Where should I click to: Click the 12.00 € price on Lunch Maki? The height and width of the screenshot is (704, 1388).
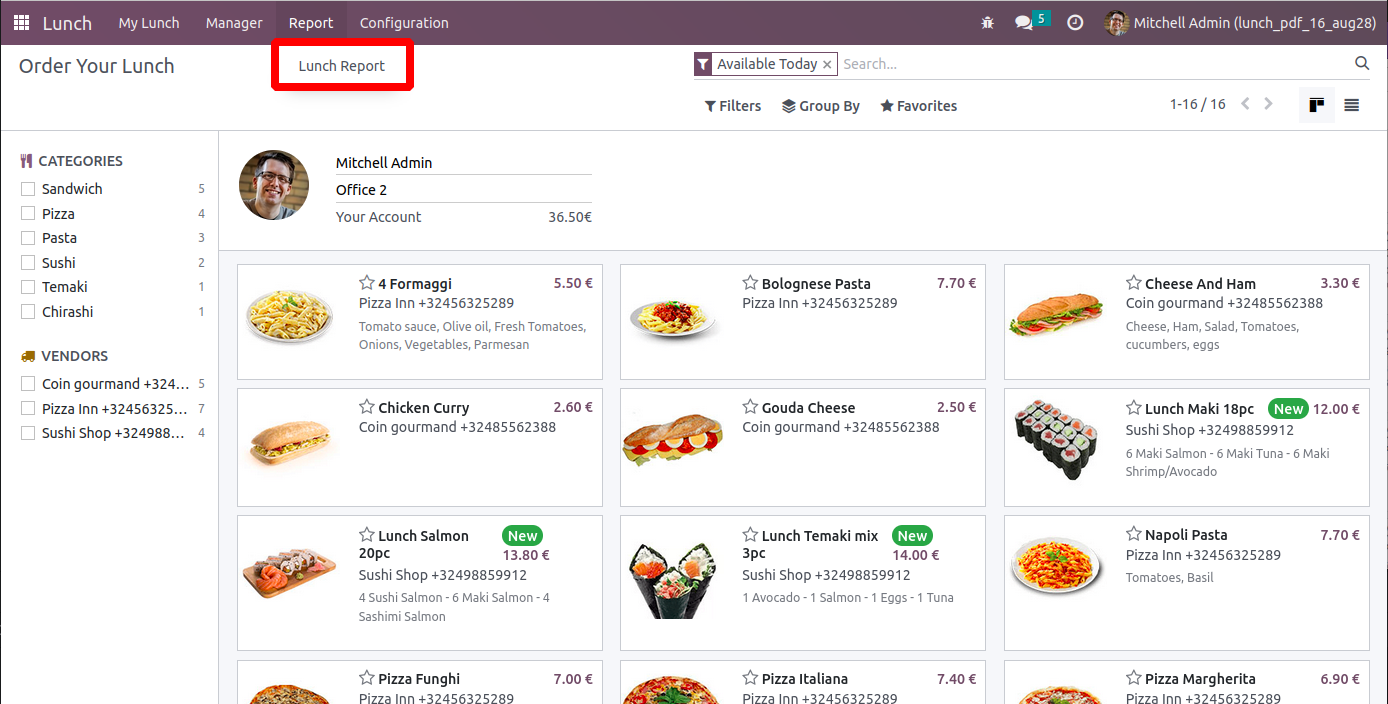coord(1336,408)
